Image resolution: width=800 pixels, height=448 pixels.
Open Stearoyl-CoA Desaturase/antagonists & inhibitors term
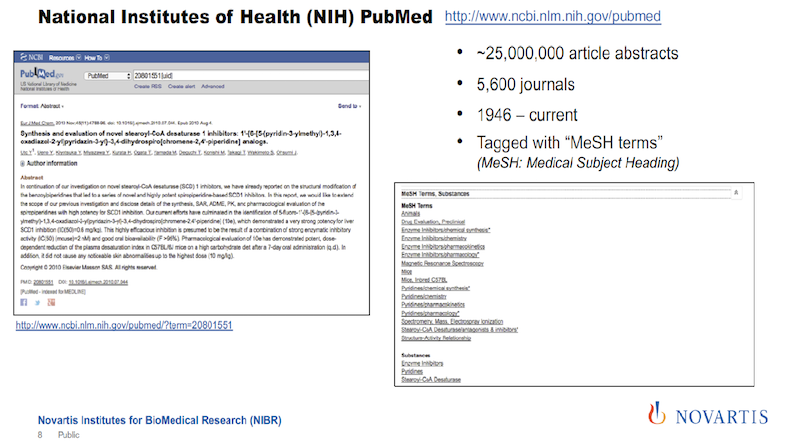[x=460, y=330]
